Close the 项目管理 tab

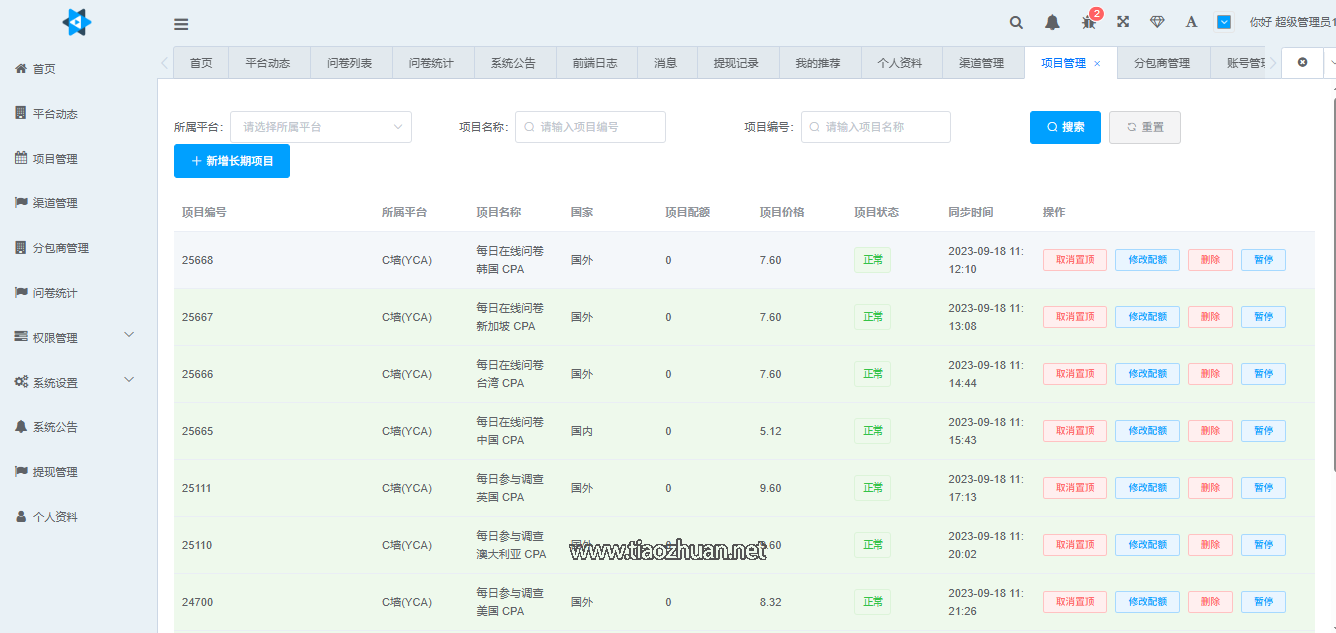[1097, 63]
